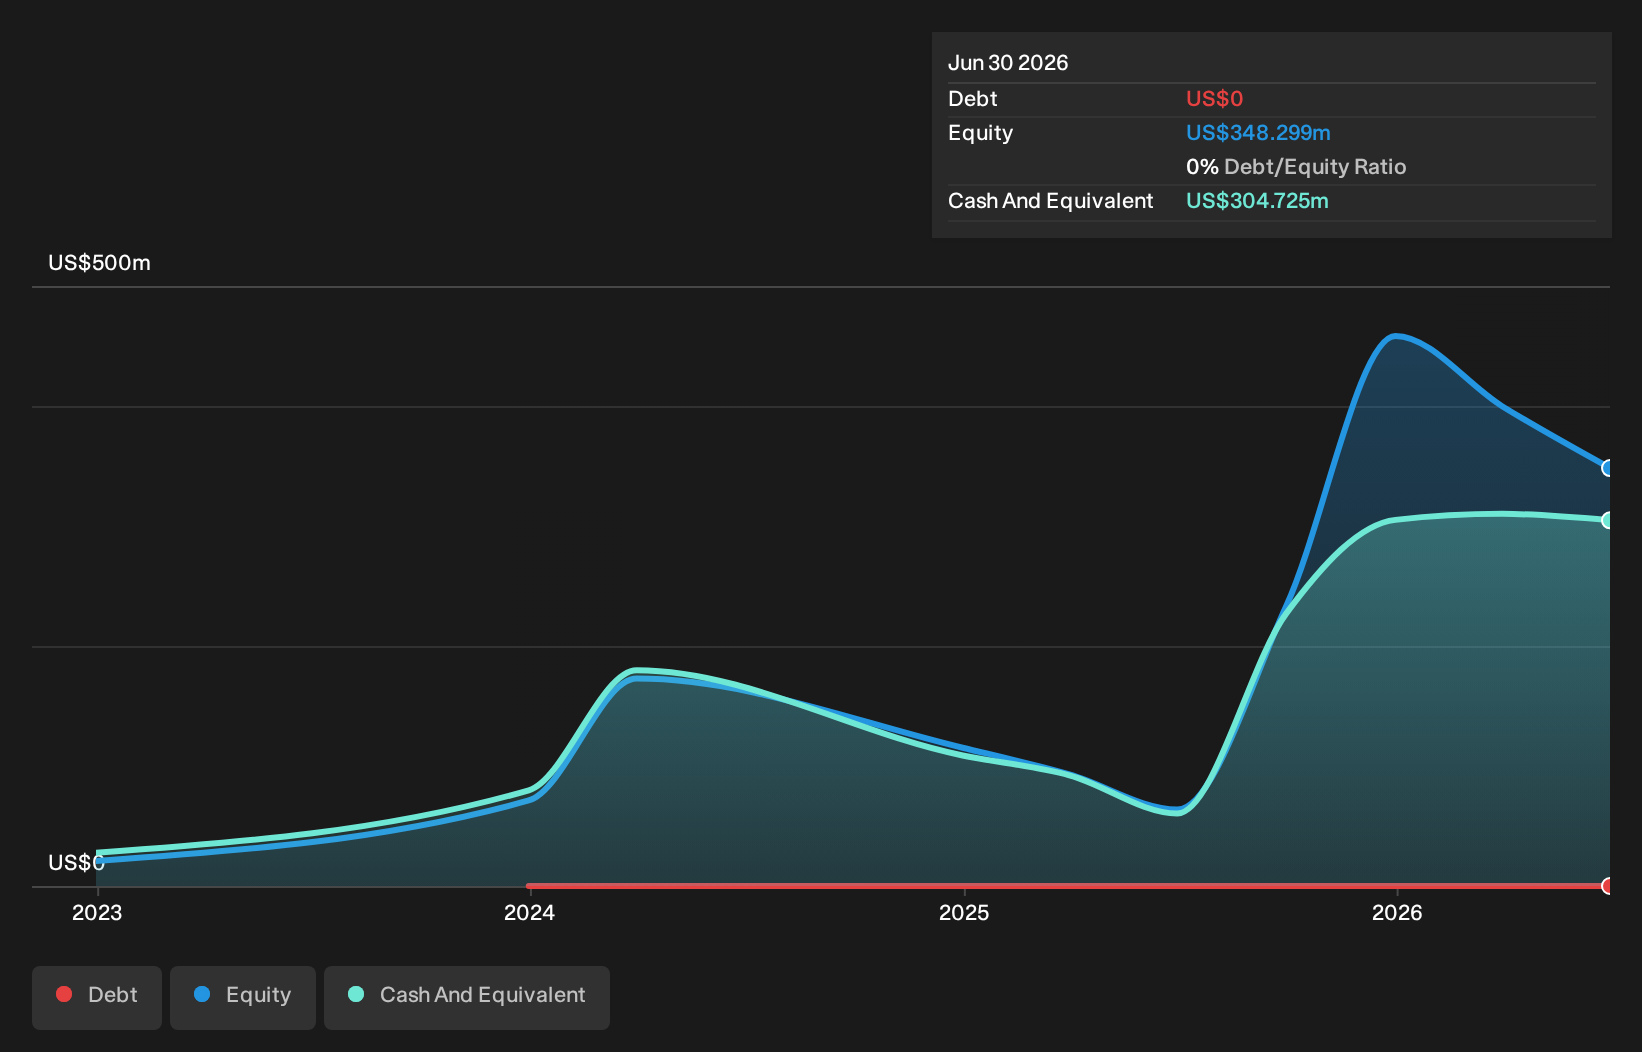
Task: Toggle the Equity series legend button
Action: [243, 997]
